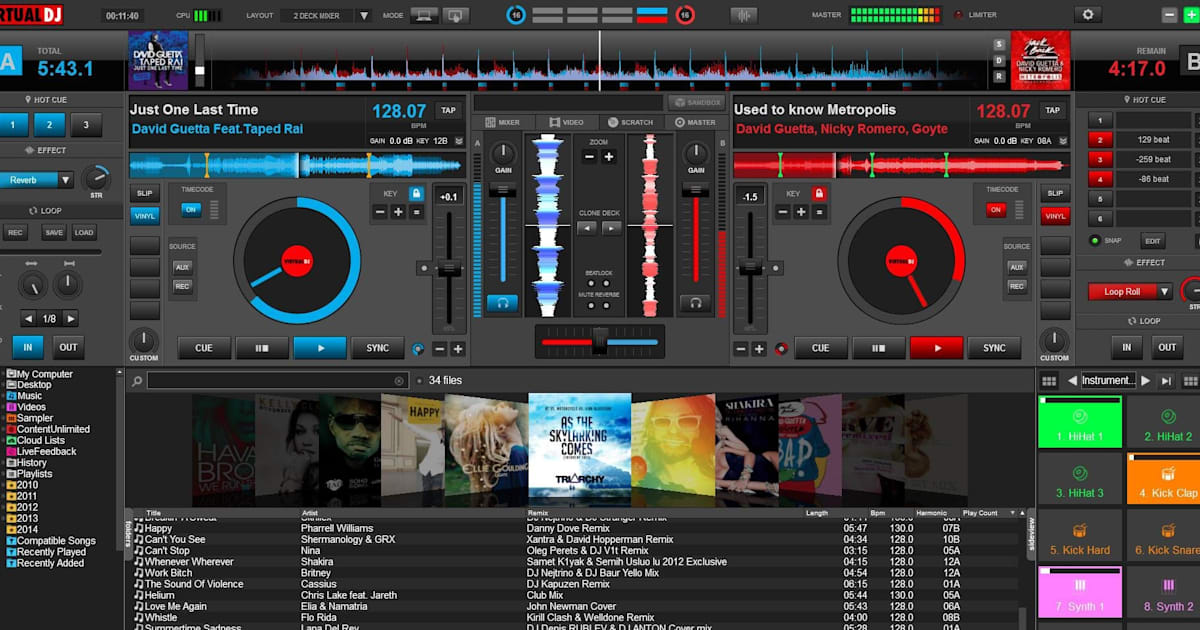Click the CUE button on deck B
Image resolution: width=1200 pixels, height=630 pixels.
click(820, 348)
